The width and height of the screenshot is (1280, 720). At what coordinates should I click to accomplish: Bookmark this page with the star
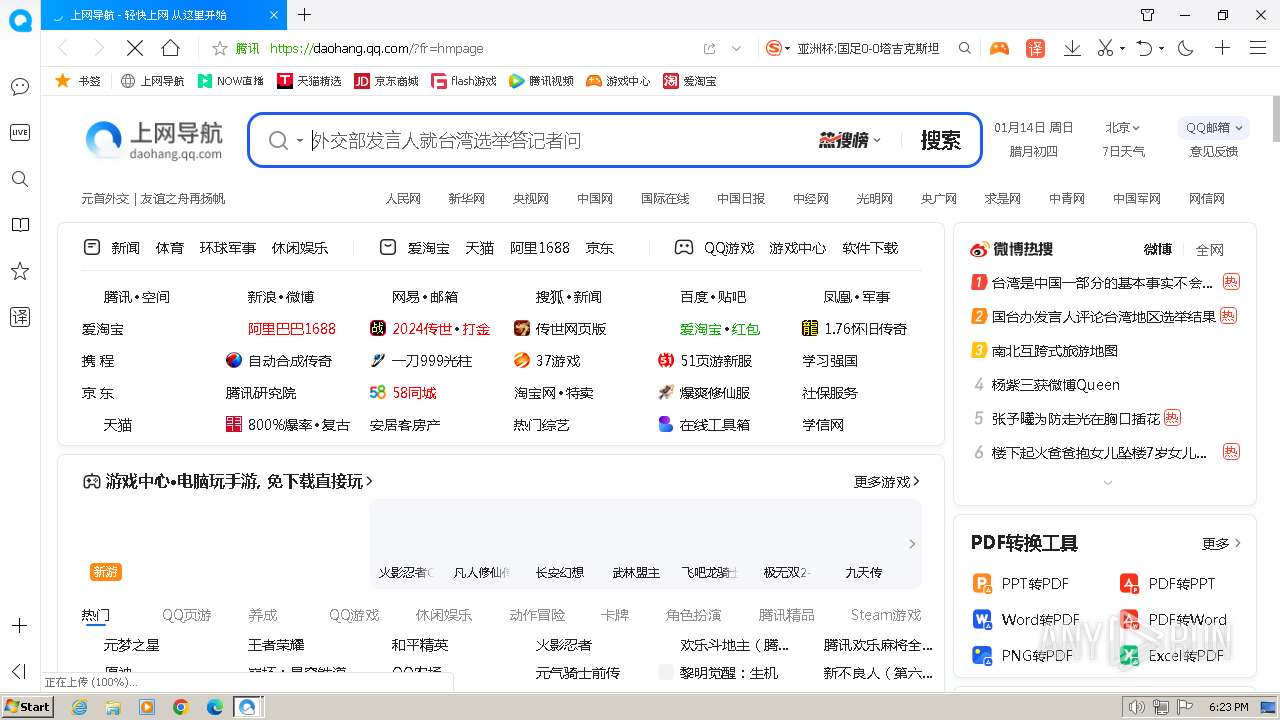click(x=220, y=48)
